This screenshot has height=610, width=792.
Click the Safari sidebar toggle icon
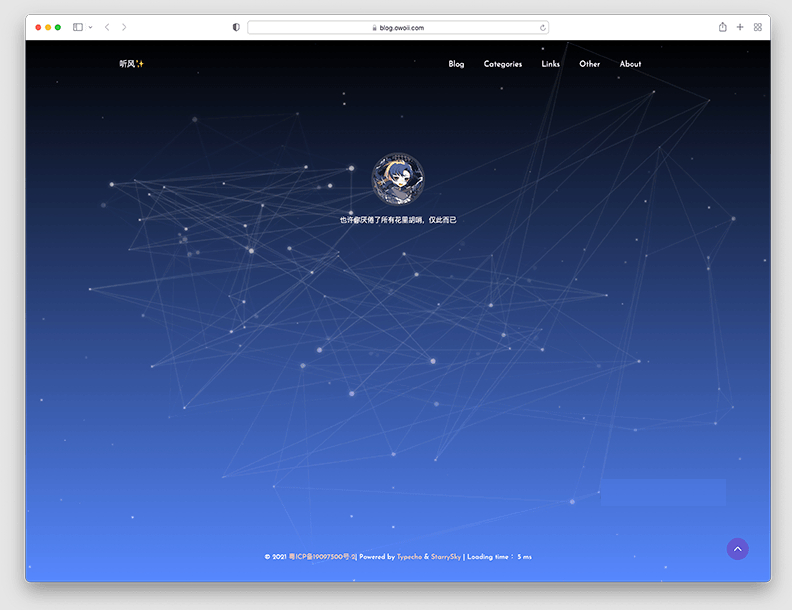point(78,27)
